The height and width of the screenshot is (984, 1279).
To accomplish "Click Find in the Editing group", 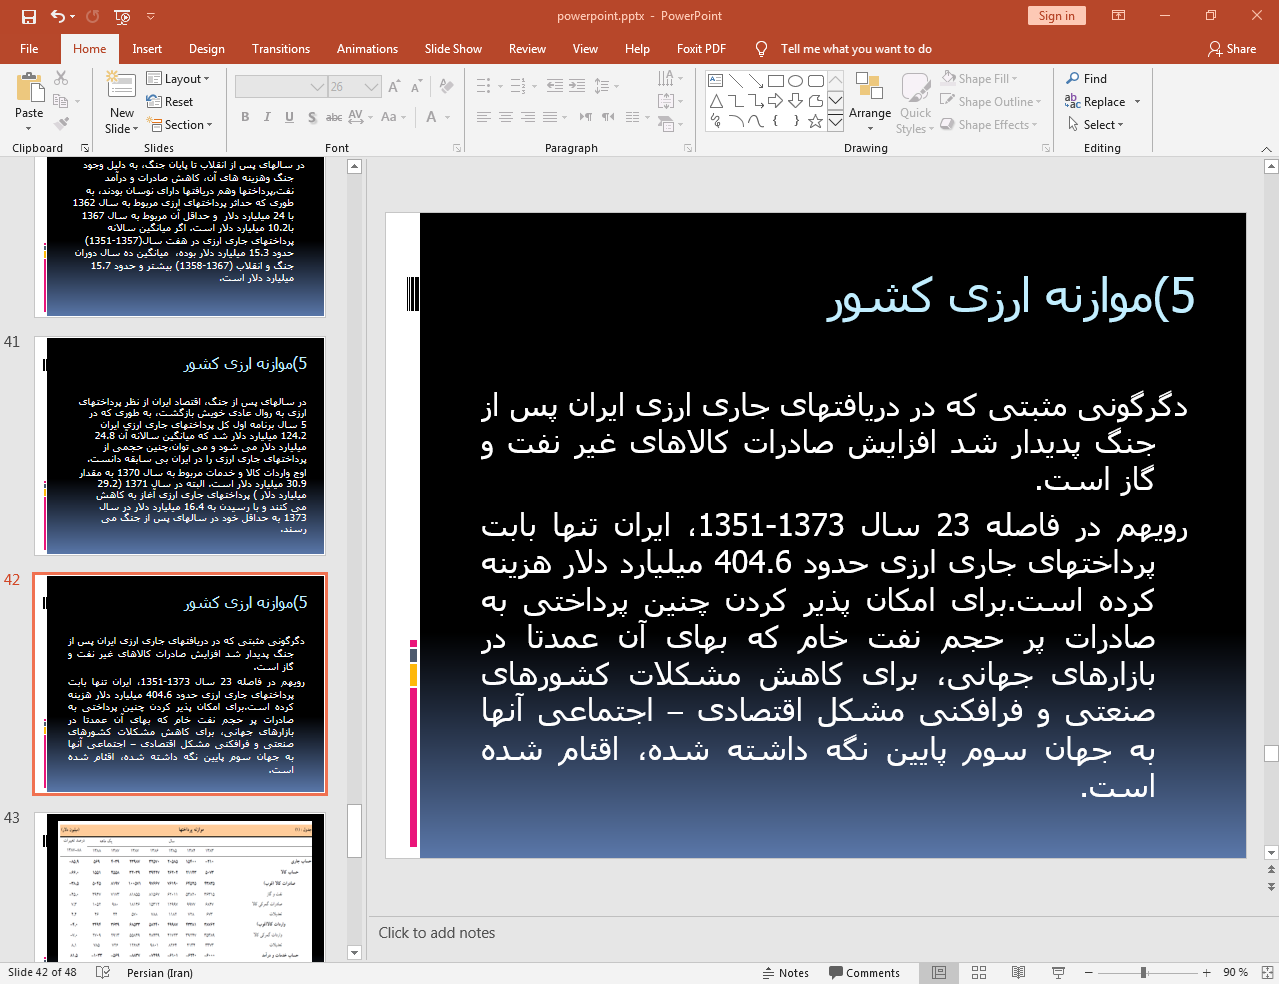I will [1087, 79].
